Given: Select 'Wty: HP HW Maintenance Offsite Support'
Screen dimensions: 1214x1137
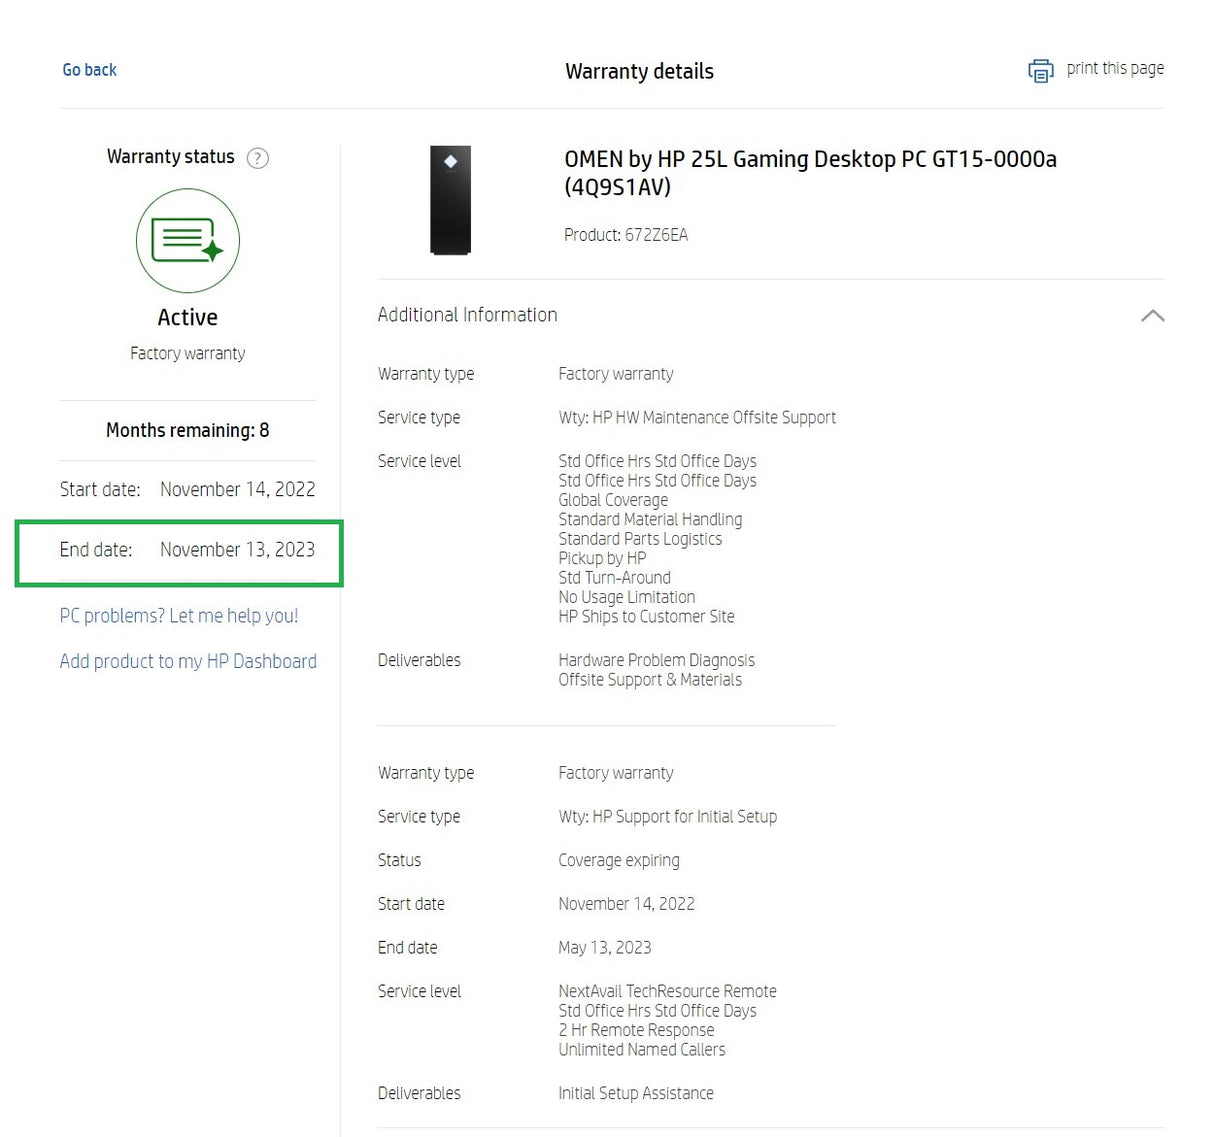Looking at the screenshot, I should click(697, 418).
